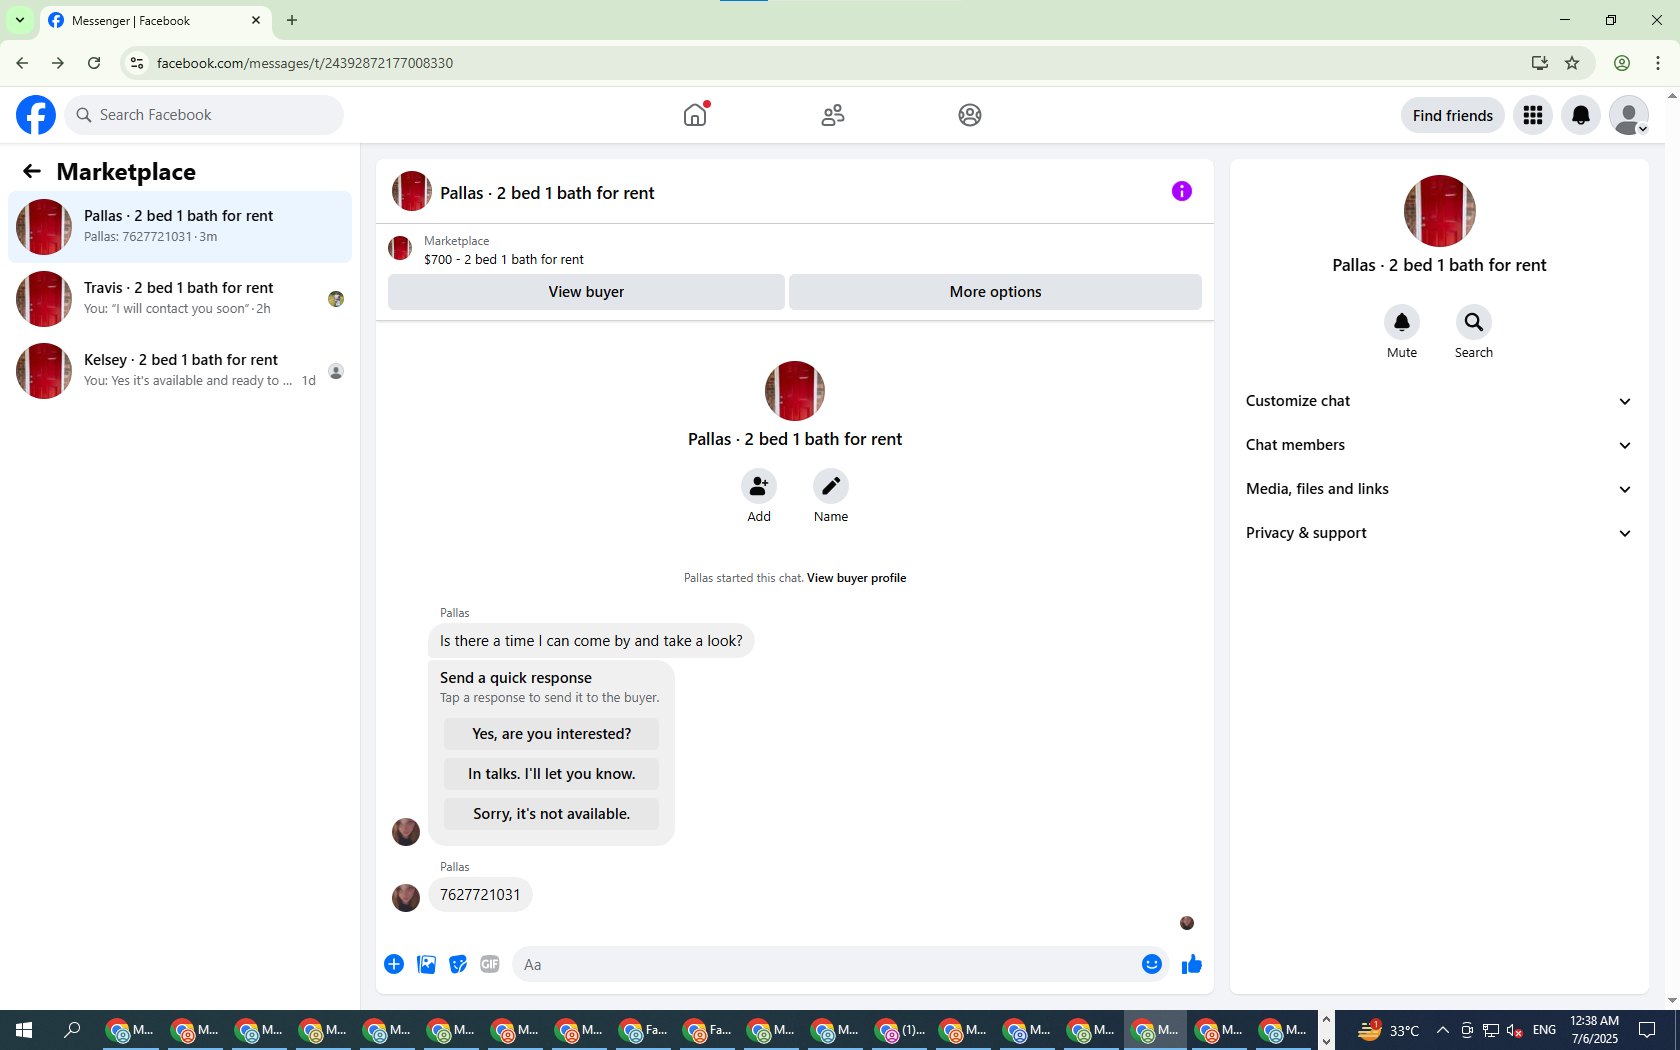Choose a GIF icon in composer
Viewport: 1680px width, 1050px height.
490,964
